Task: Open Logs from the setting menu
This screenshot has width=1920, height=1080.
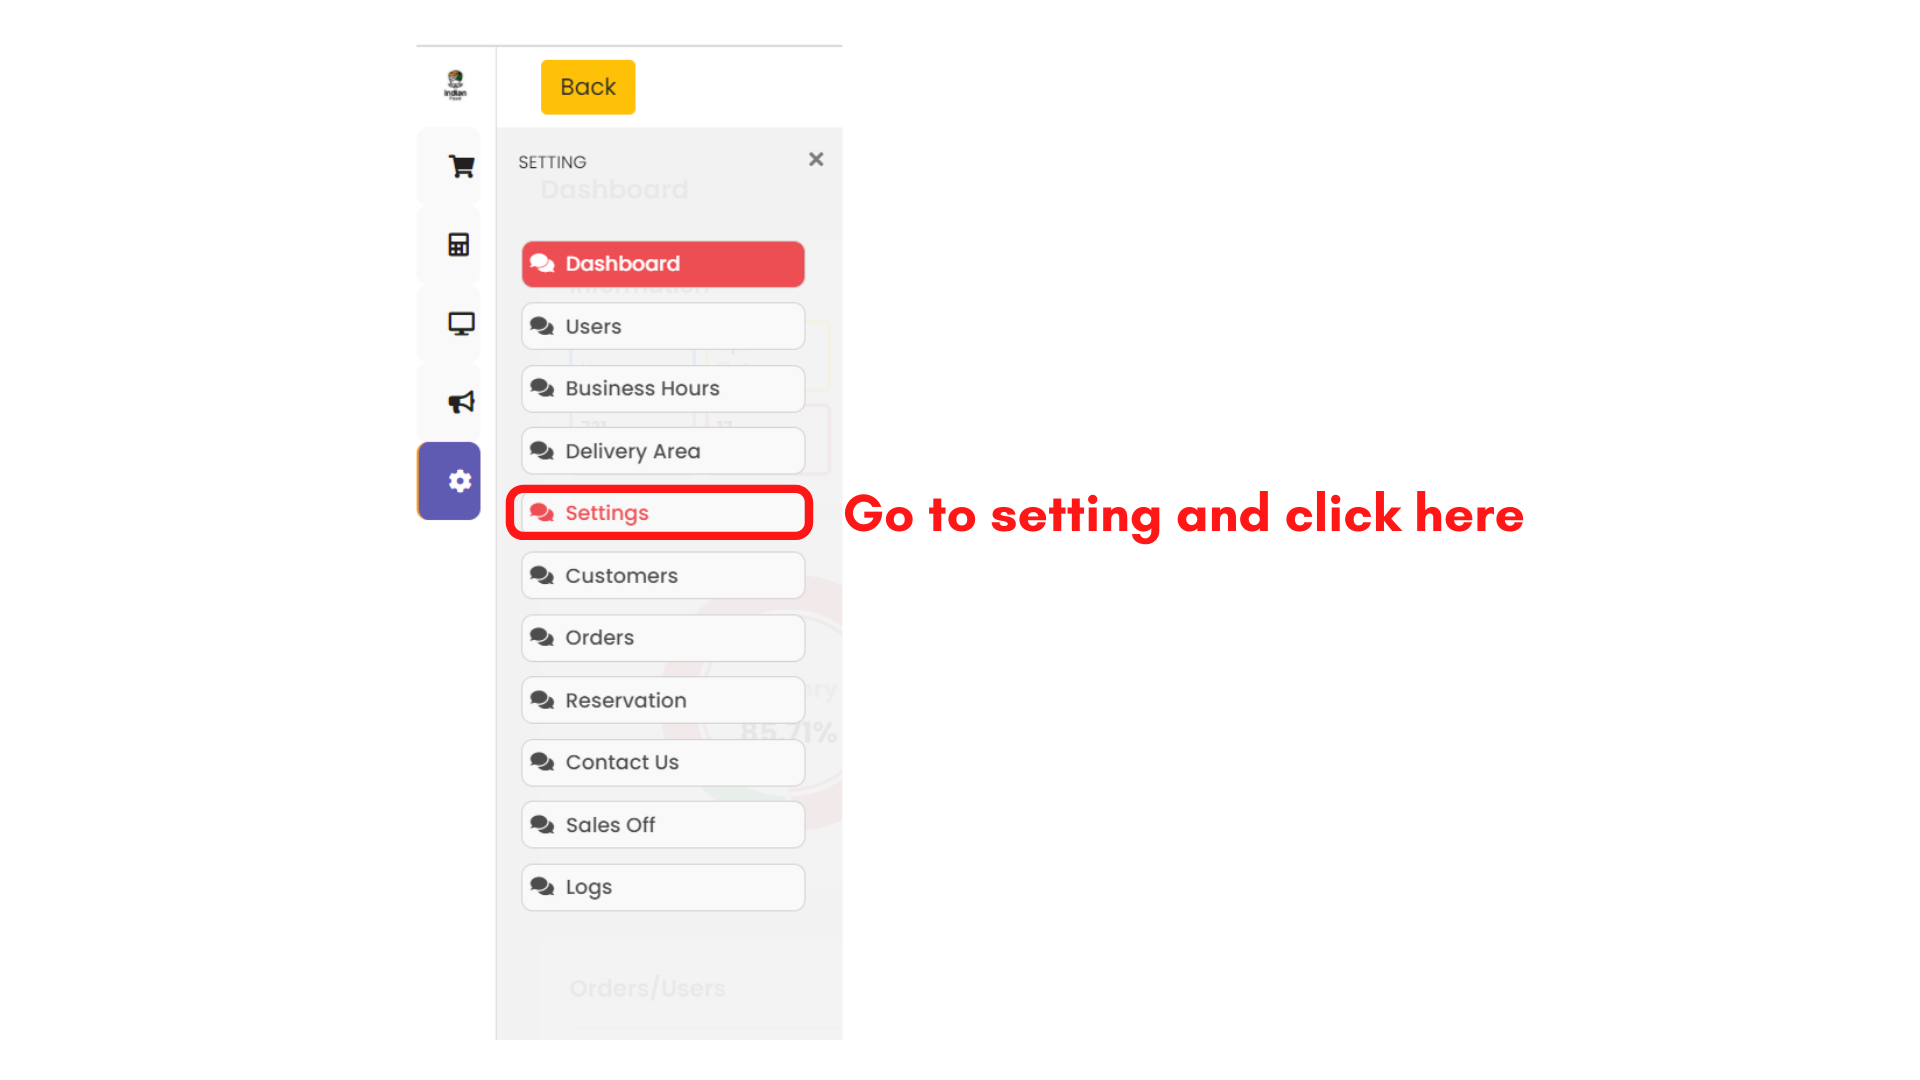Action: pos(663,887)
